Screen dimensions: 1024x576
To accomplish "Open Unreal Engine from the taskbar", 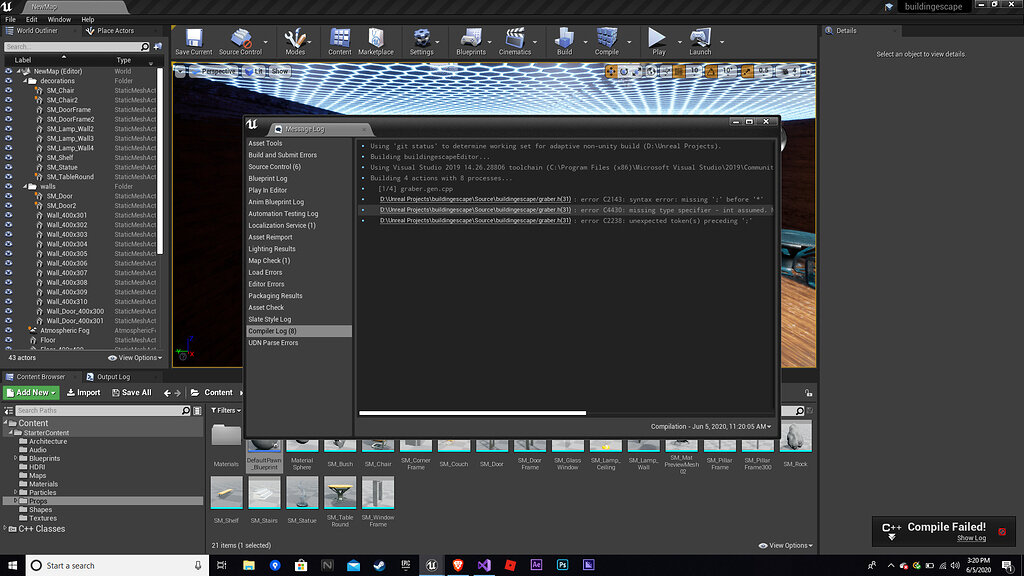I will pos(432,566).
